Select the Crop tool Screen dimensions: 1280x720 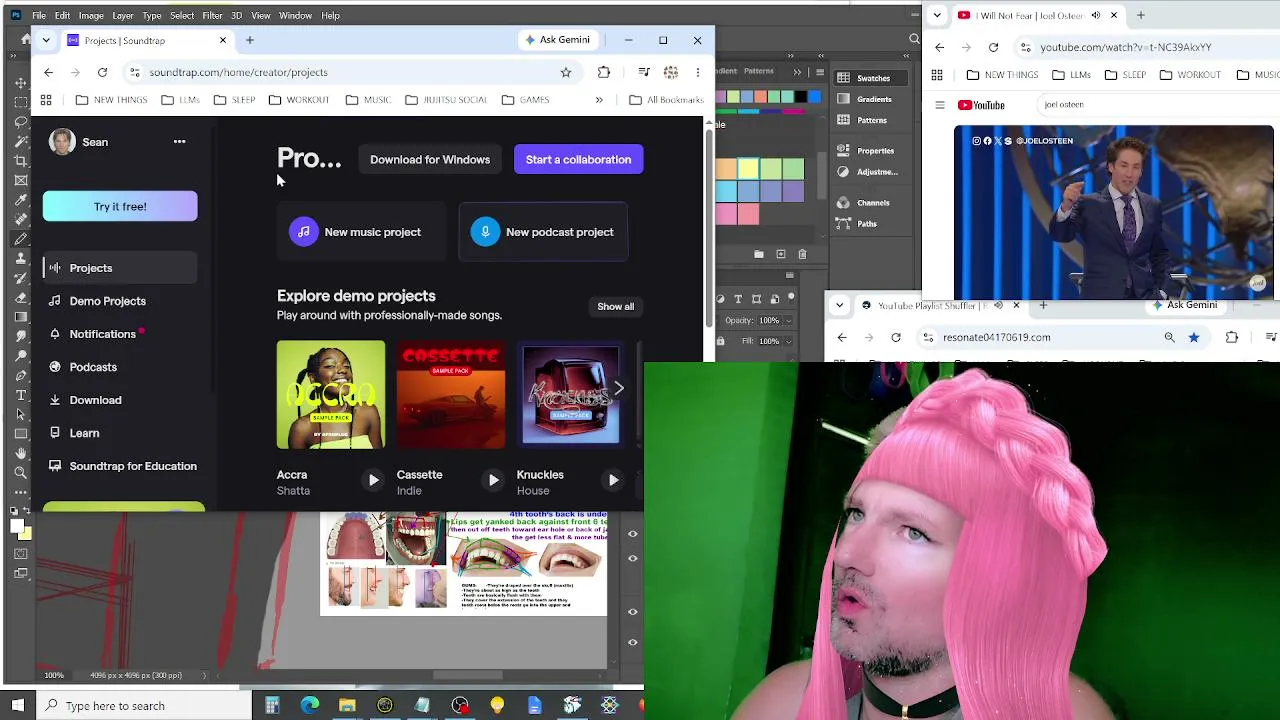pos(20,161)
